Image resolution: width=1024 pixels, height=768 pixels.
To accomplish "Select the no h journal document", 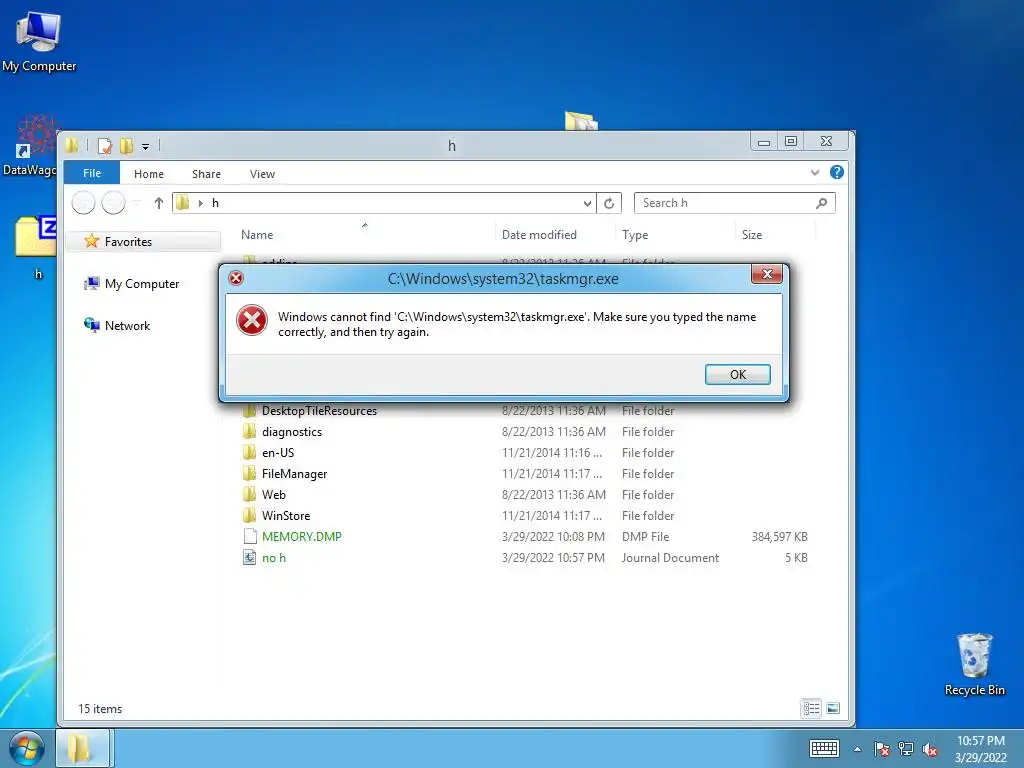I will [274, 558].
